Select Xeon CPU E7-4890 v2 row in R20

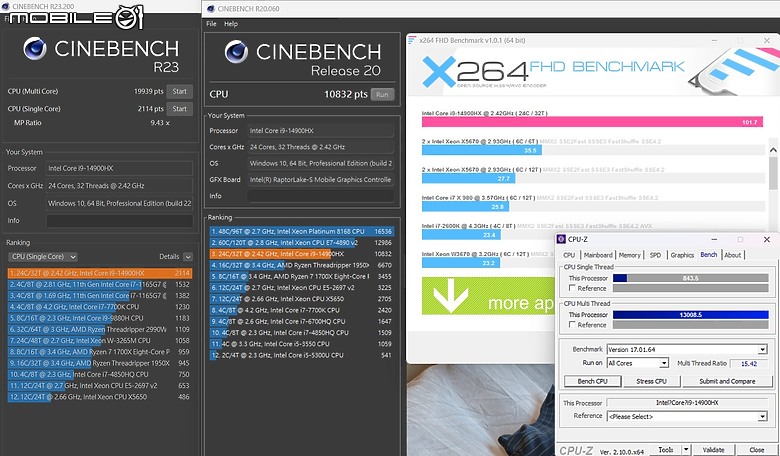tap(301, 243)
